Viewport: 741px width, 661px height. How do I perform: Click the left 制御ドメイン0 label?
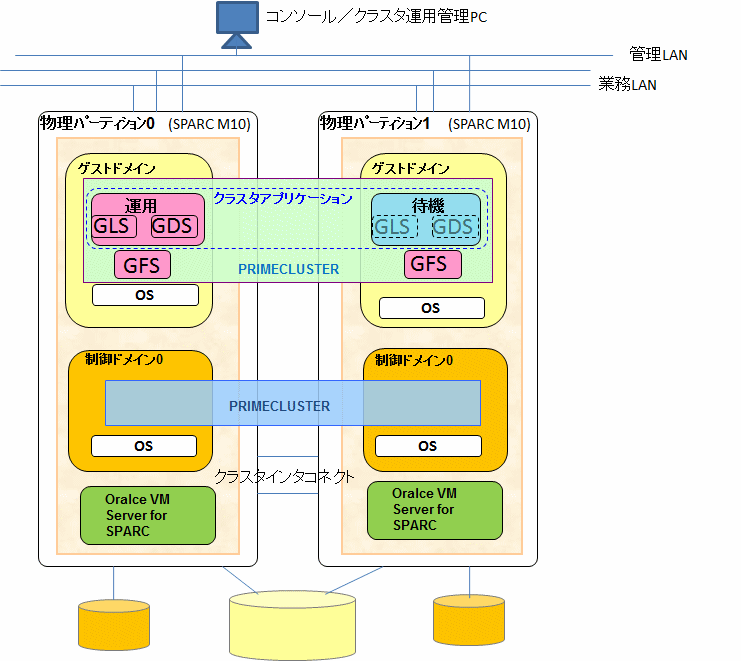click(x=124, y=360)
